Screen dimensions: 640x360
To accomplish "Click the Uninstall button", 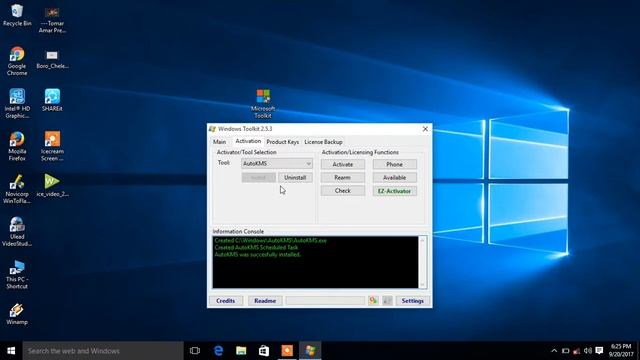I will coord(295,178).
